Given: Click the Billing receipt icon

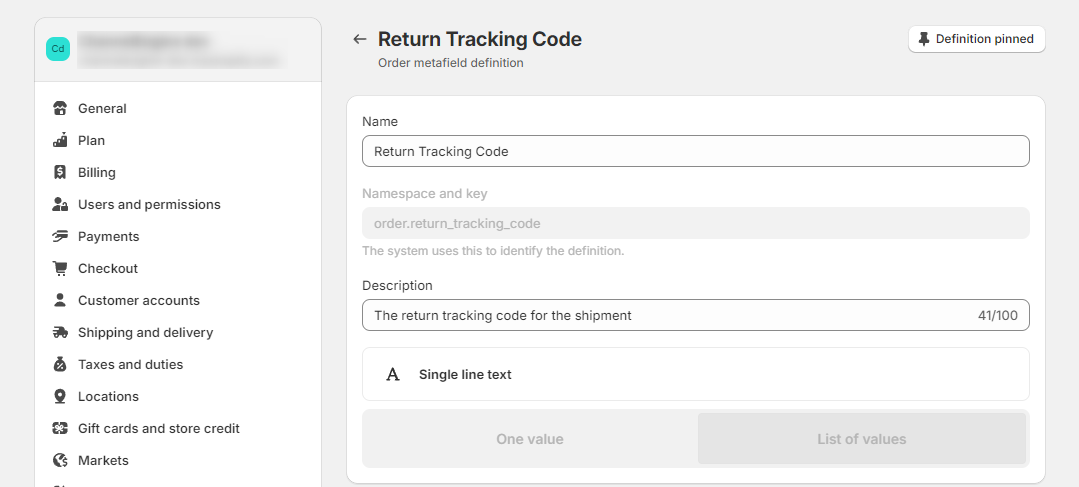Looking at the screenshot, I should pos(60,173).
